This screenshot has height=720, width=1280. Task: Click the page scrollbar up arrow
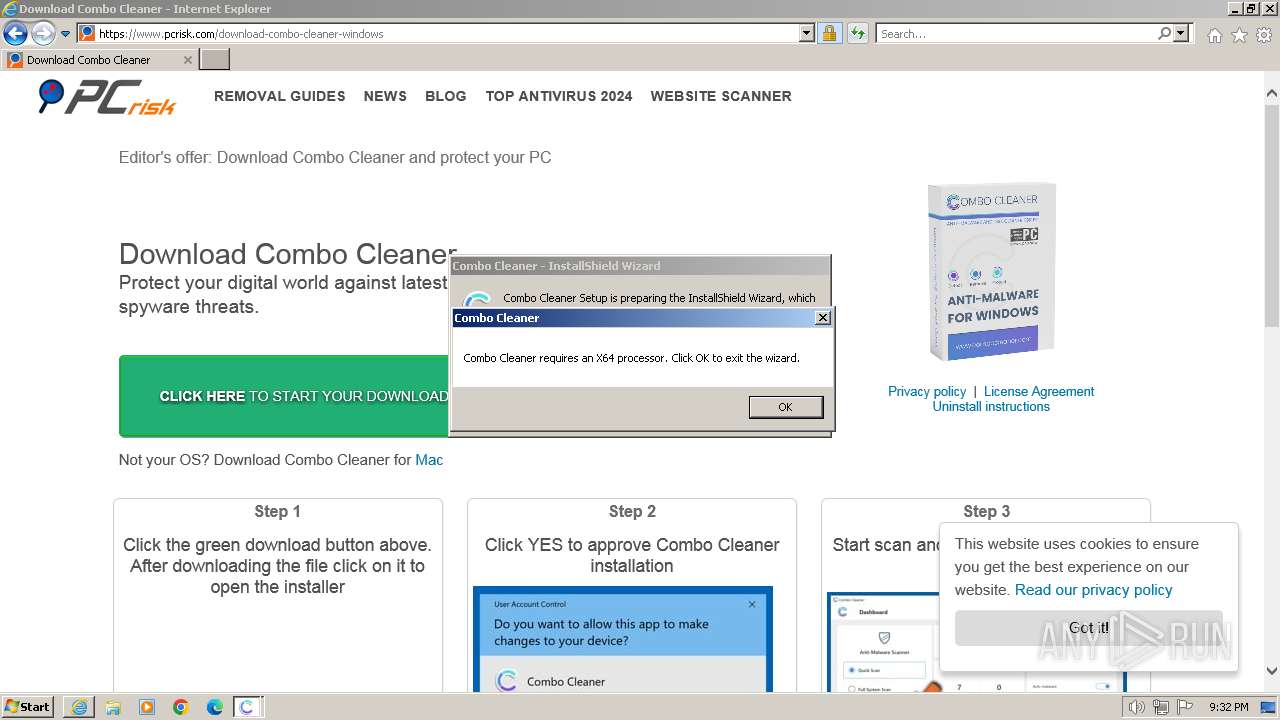tap(1271, 94)
